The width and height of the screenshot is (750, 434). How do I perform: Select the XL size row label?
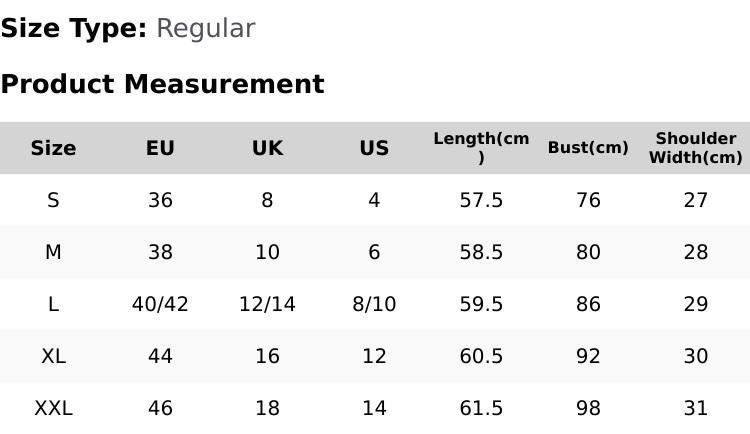53,356
